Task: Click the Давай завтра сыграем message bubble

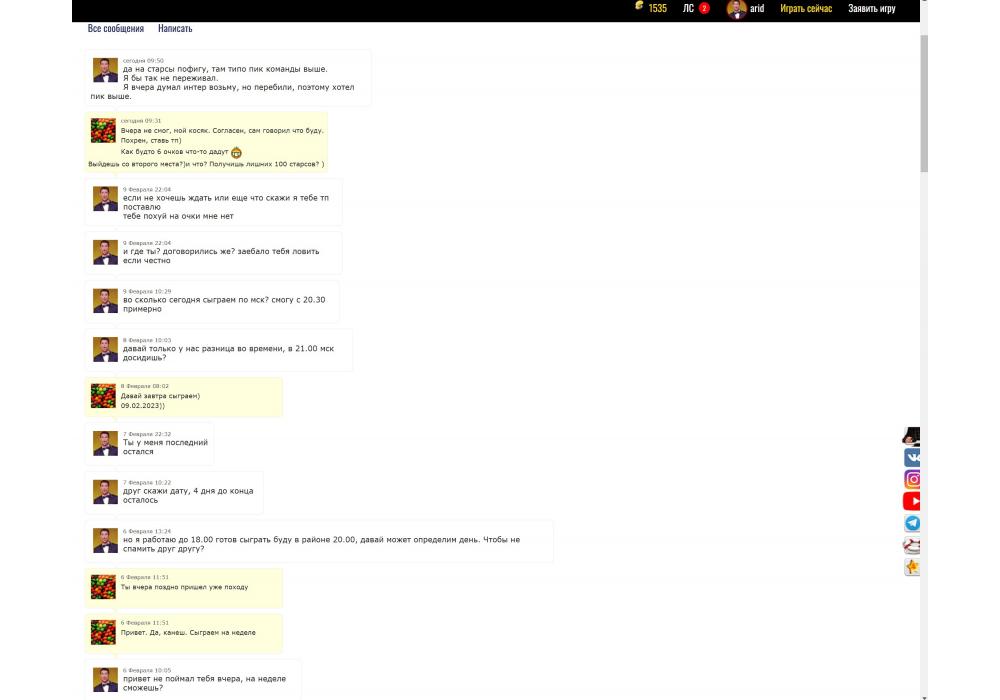Action: point(183,397)
